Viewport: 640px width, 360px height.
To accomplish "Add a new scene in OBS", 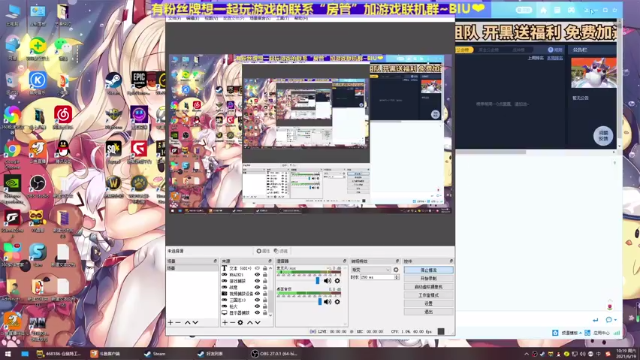I will 170,322.
